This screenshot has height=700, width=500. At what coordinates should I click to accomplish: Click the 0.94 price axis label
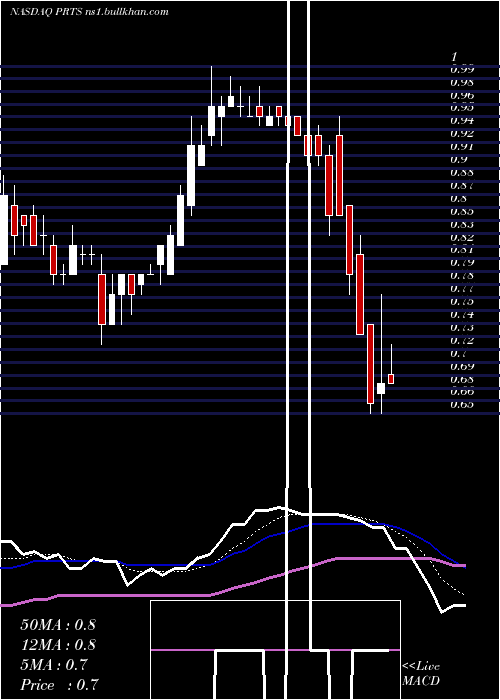coord(462,121)
